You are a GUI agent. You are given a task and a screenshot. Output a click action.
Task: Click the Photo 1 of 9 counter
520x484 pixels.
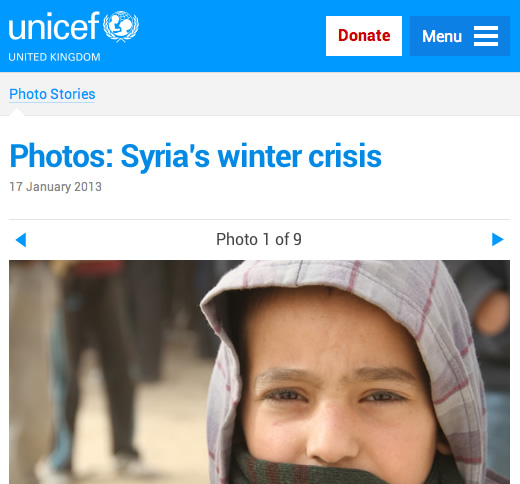(259, 239)
